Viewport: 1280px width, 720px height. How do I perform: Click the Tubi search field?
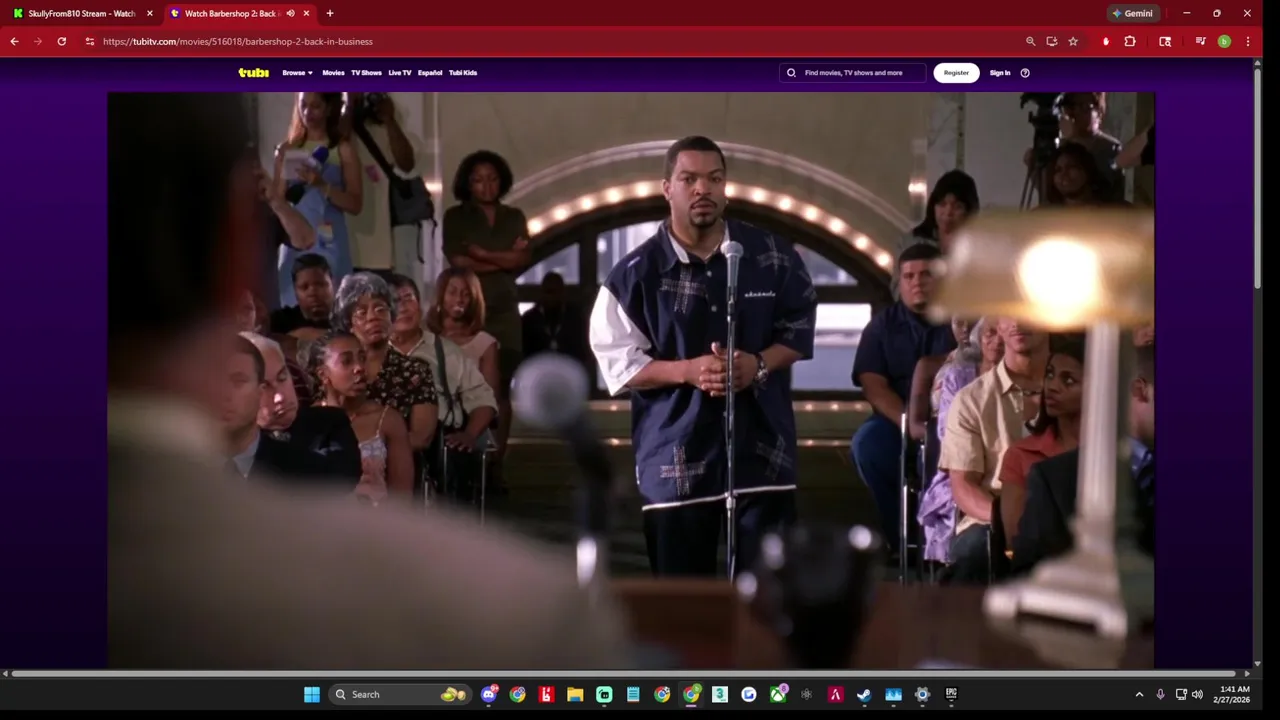coord(852,73)
